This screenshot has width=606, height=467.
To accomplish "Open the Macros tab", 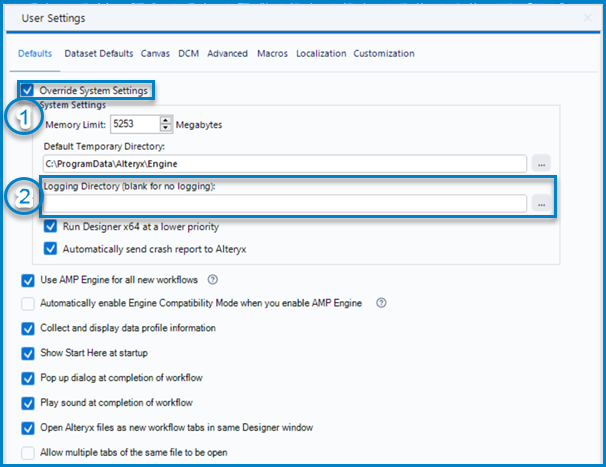I will (x=272, y=53).
